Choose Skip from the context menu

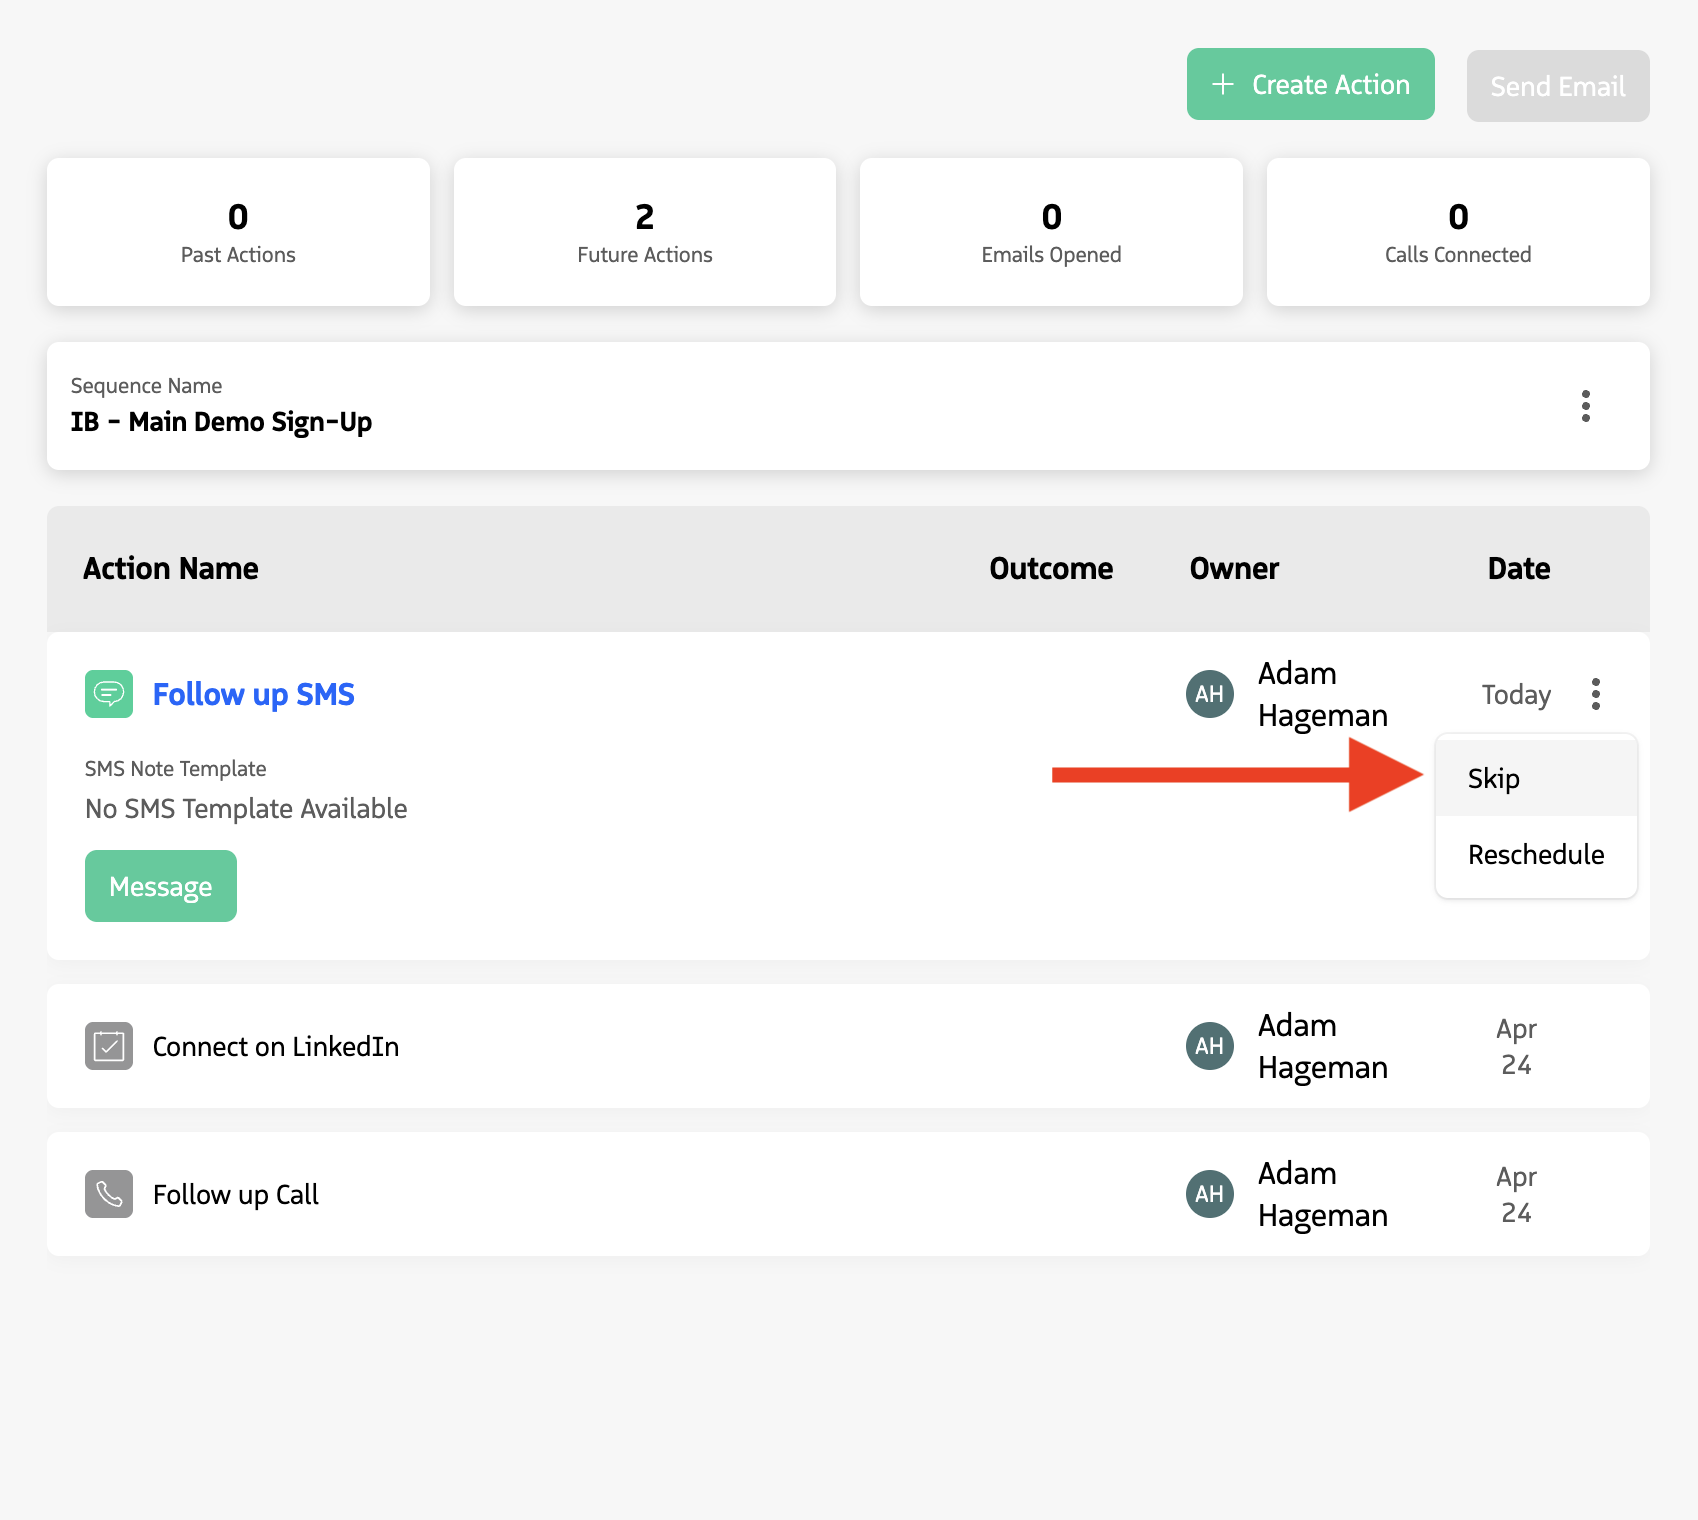(x=1493, y=778)
